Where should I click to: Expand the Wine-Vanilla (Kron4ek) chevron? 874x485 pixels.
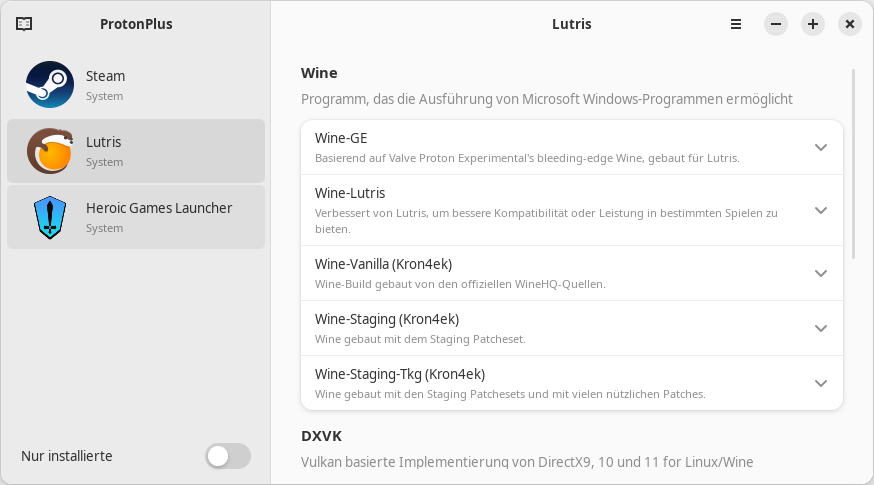[820, 273]
